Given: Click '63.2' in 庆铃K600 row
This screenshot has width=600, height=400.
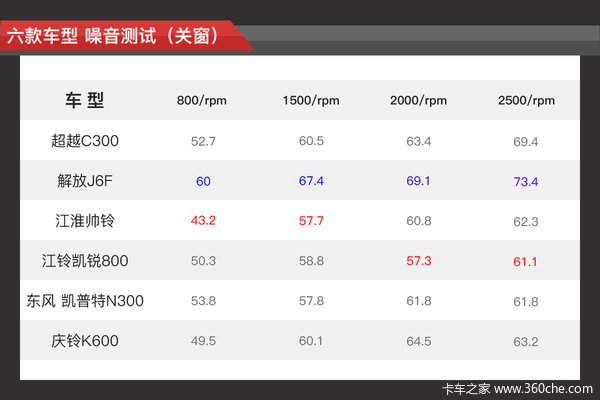Looking at the screenshot, I should tap(526, 342).
